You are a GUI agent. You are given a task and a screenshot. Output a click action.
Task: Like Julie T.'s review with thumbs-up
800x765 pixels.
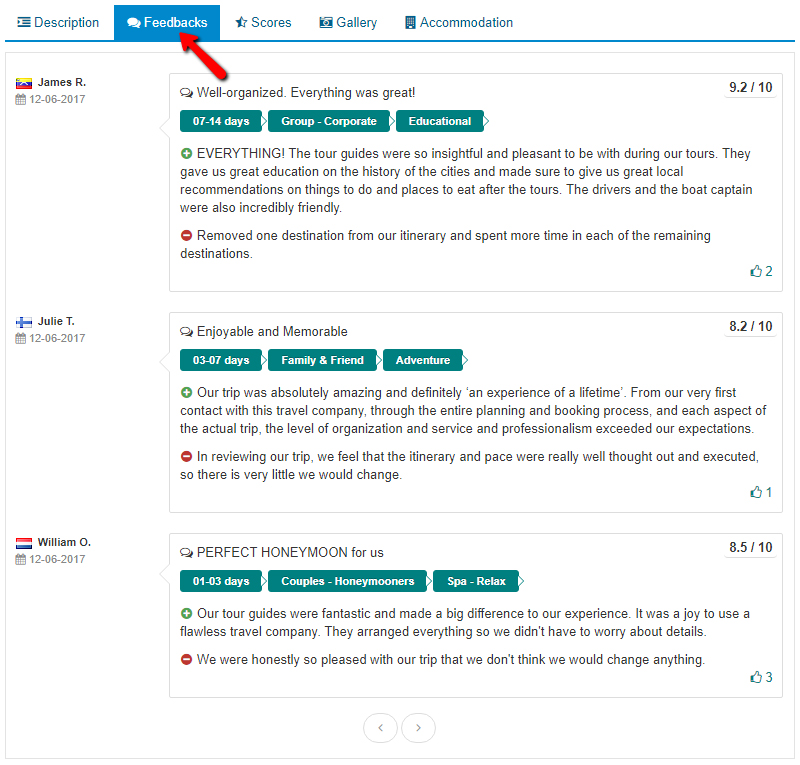point(756,492)
